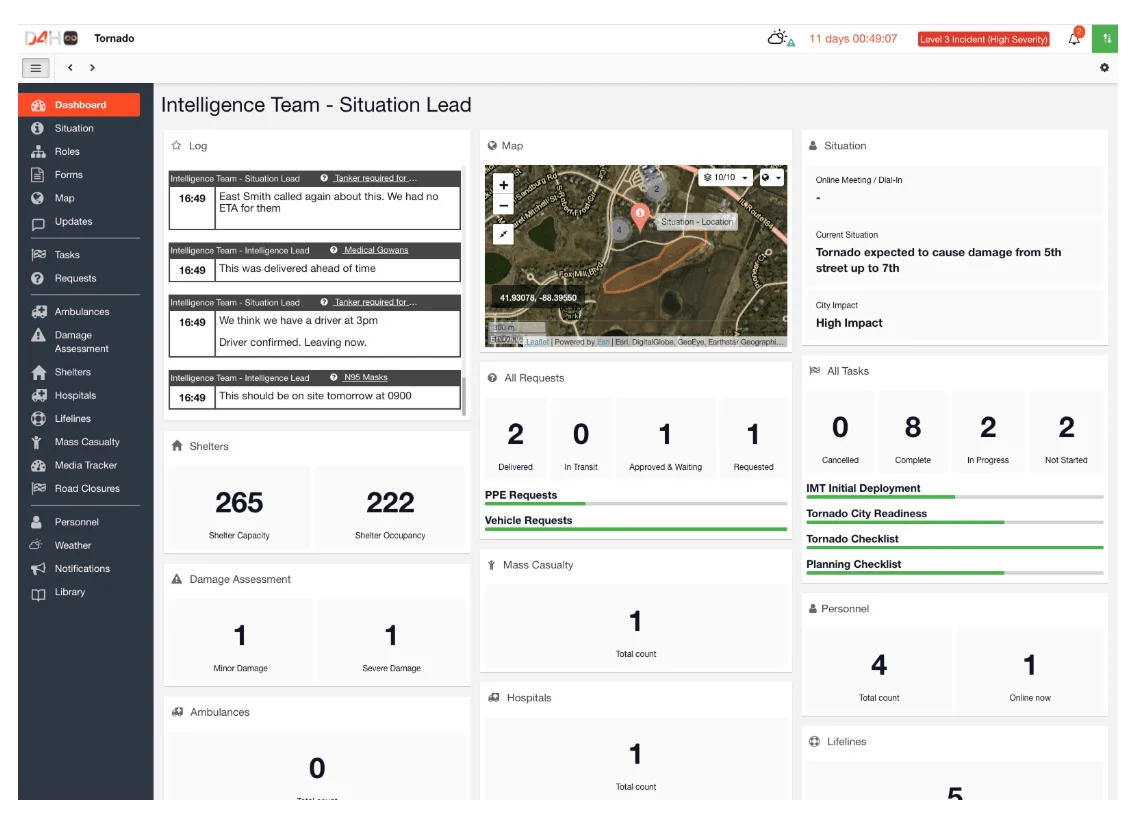Zoom in on the map

(504, 185)
